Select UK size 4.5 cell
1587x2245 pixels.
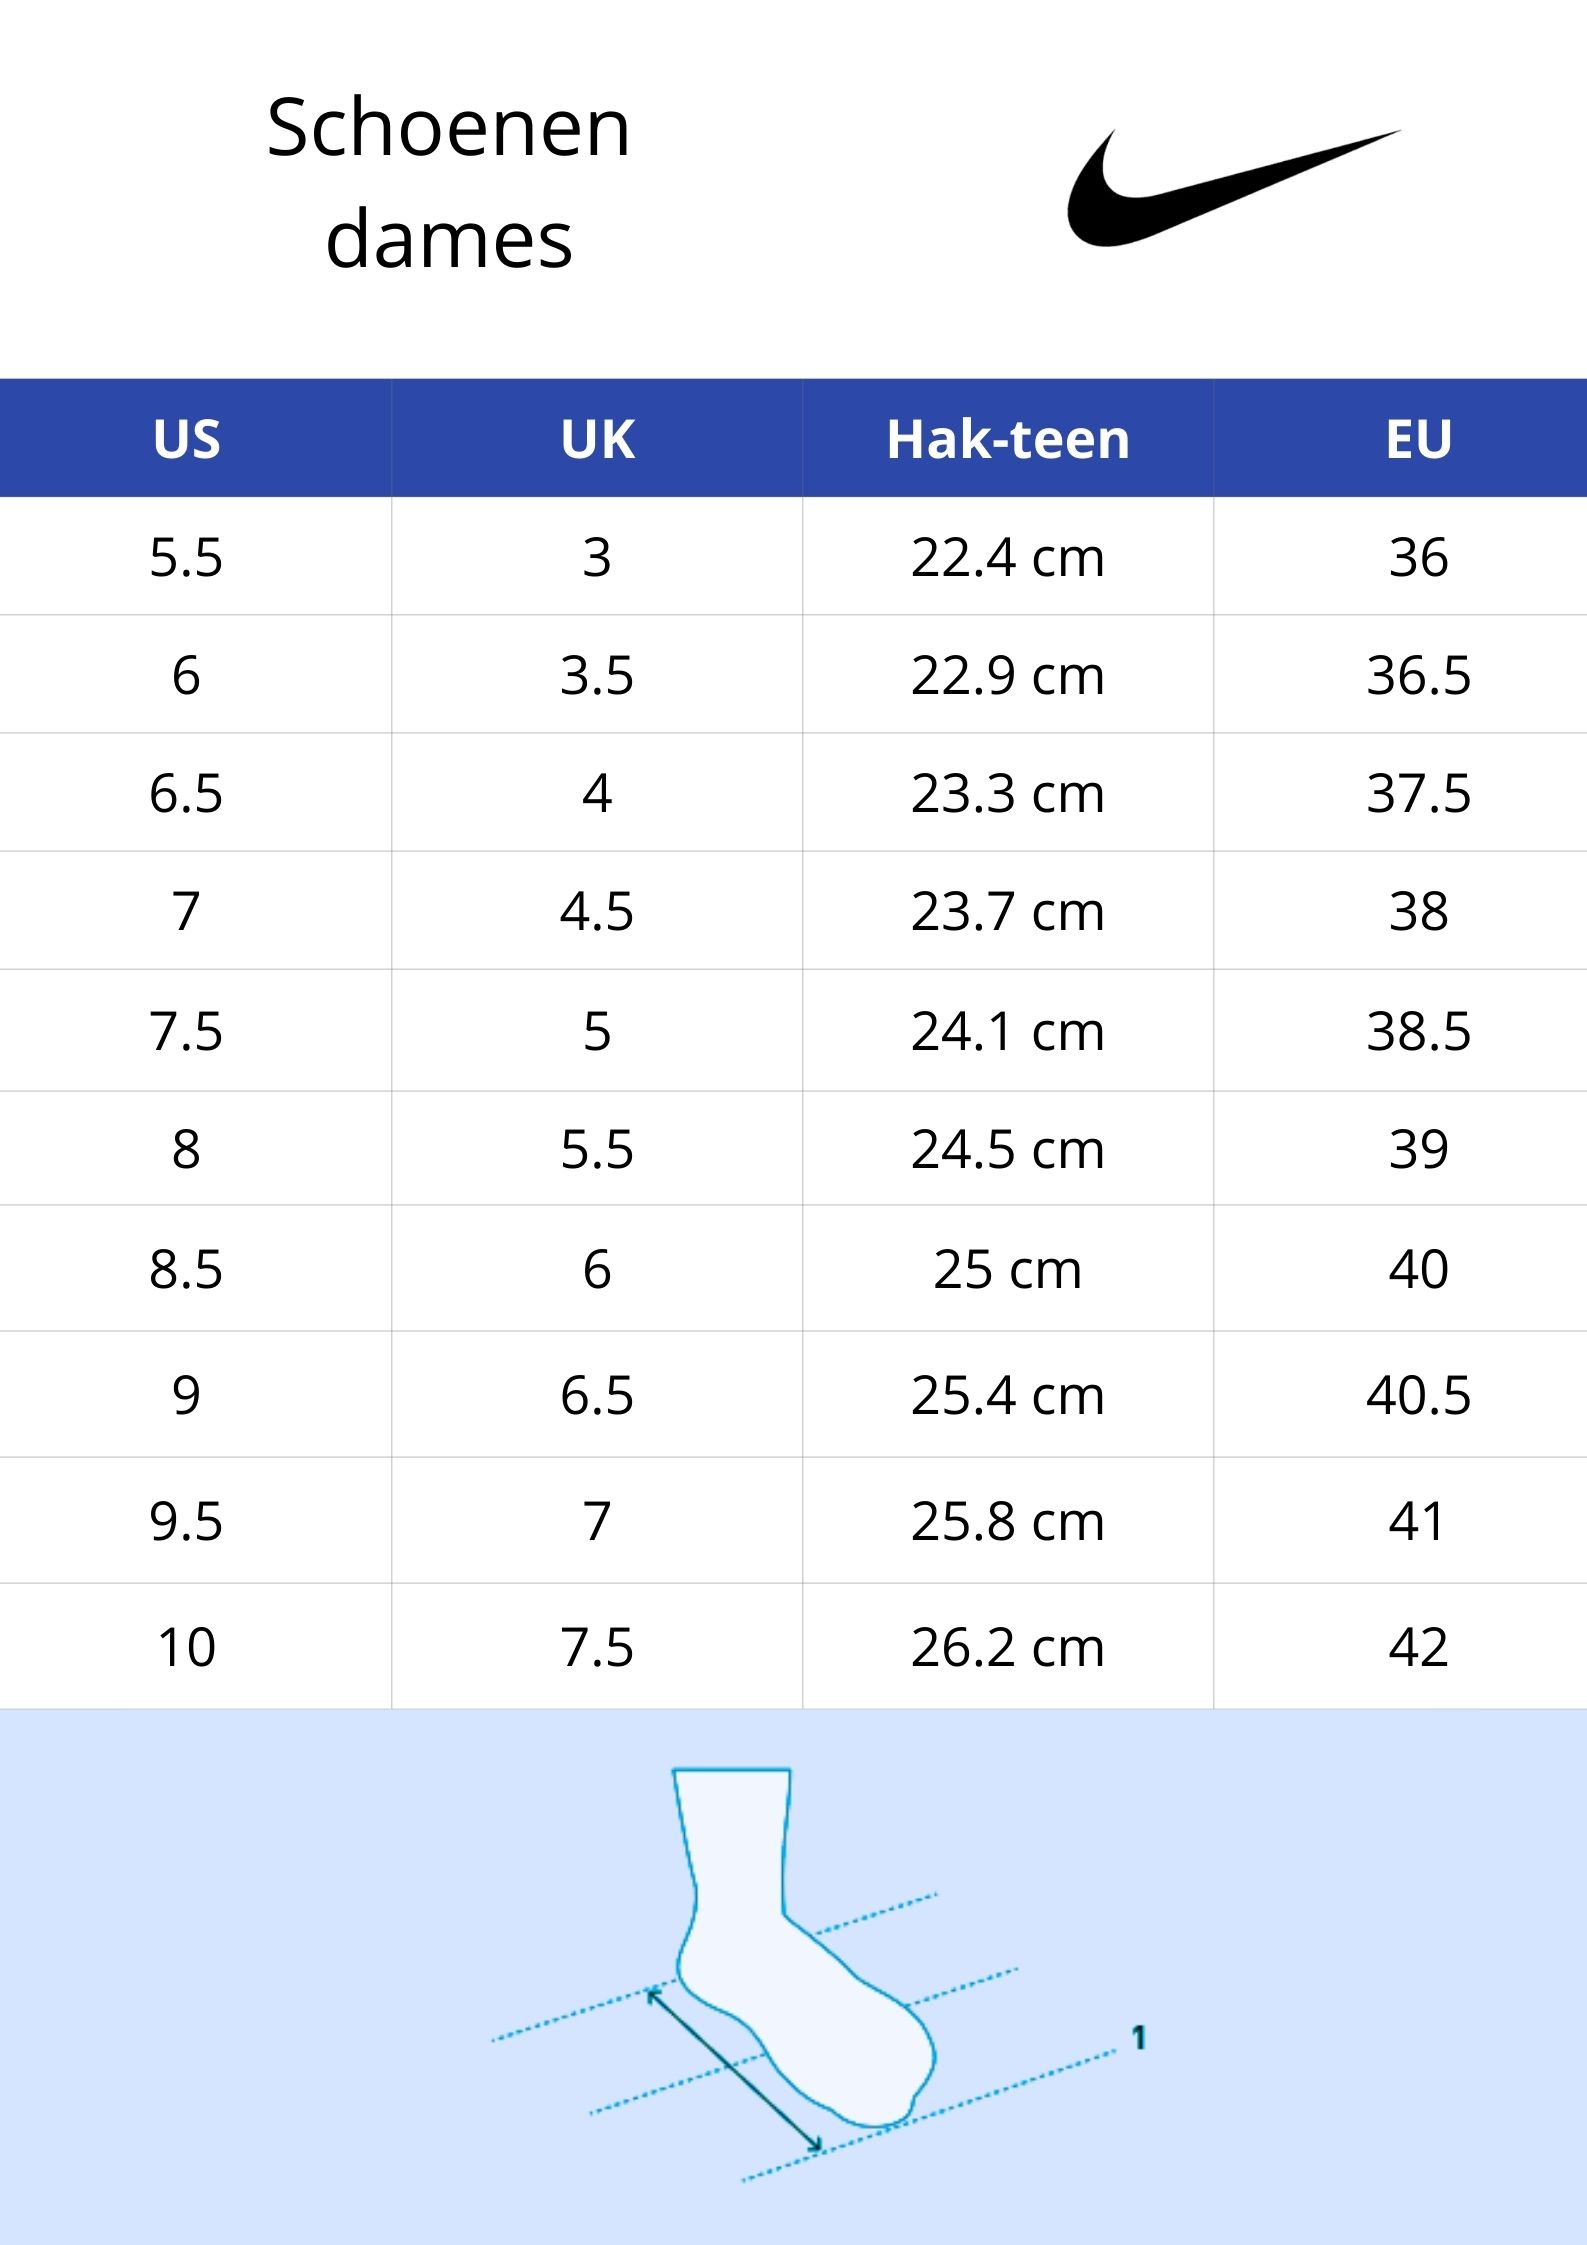tap(597, 911)
